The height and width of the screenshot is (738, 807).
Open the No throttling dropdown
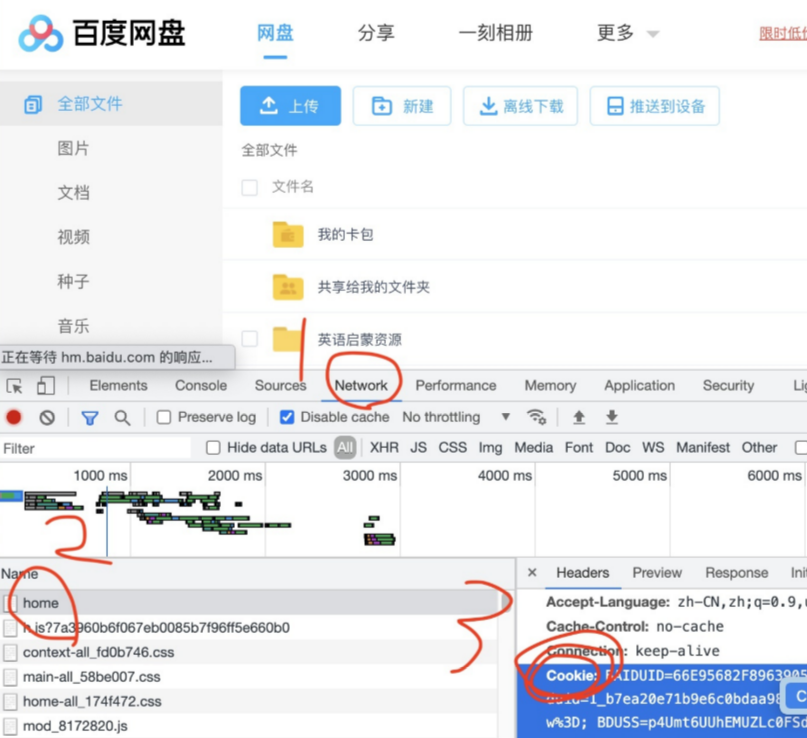pos(455,417)
